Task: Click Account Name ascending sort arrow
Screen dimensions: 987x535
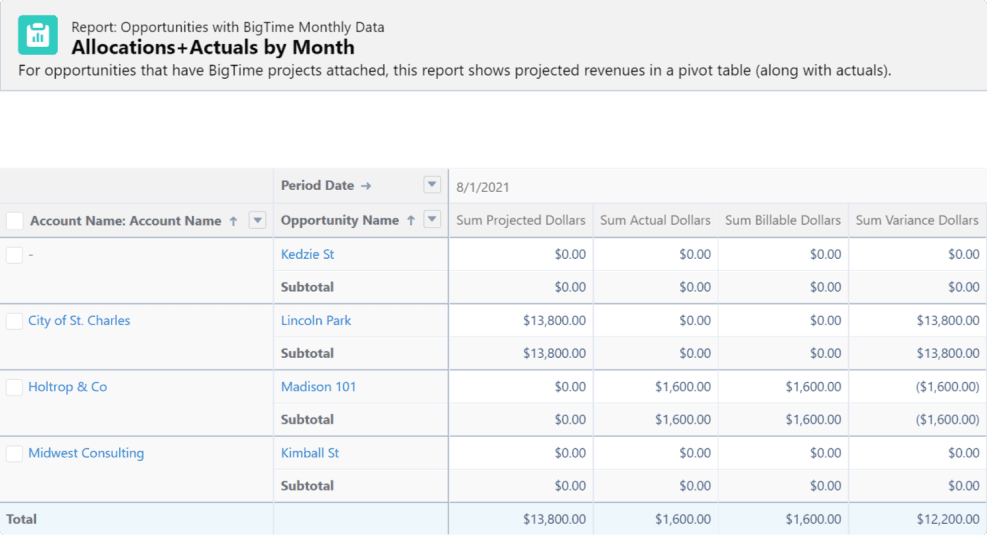Action: click(x=234, y=221)
